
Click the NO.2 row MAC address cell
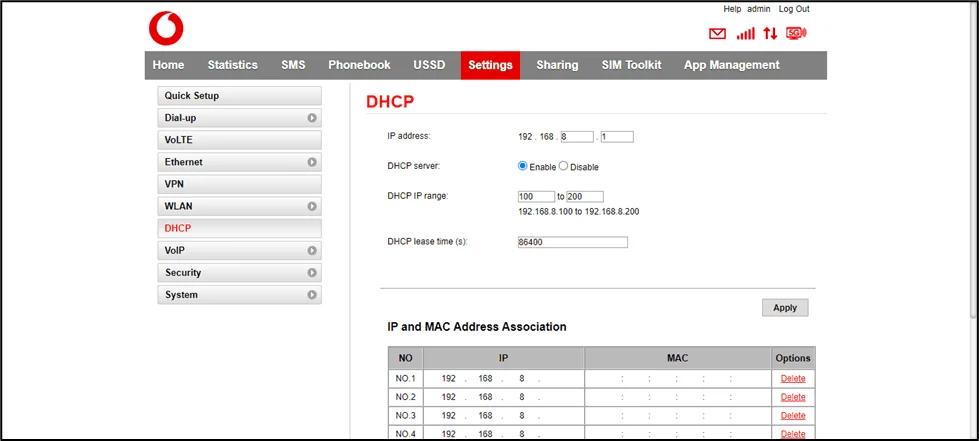(677, 397)
